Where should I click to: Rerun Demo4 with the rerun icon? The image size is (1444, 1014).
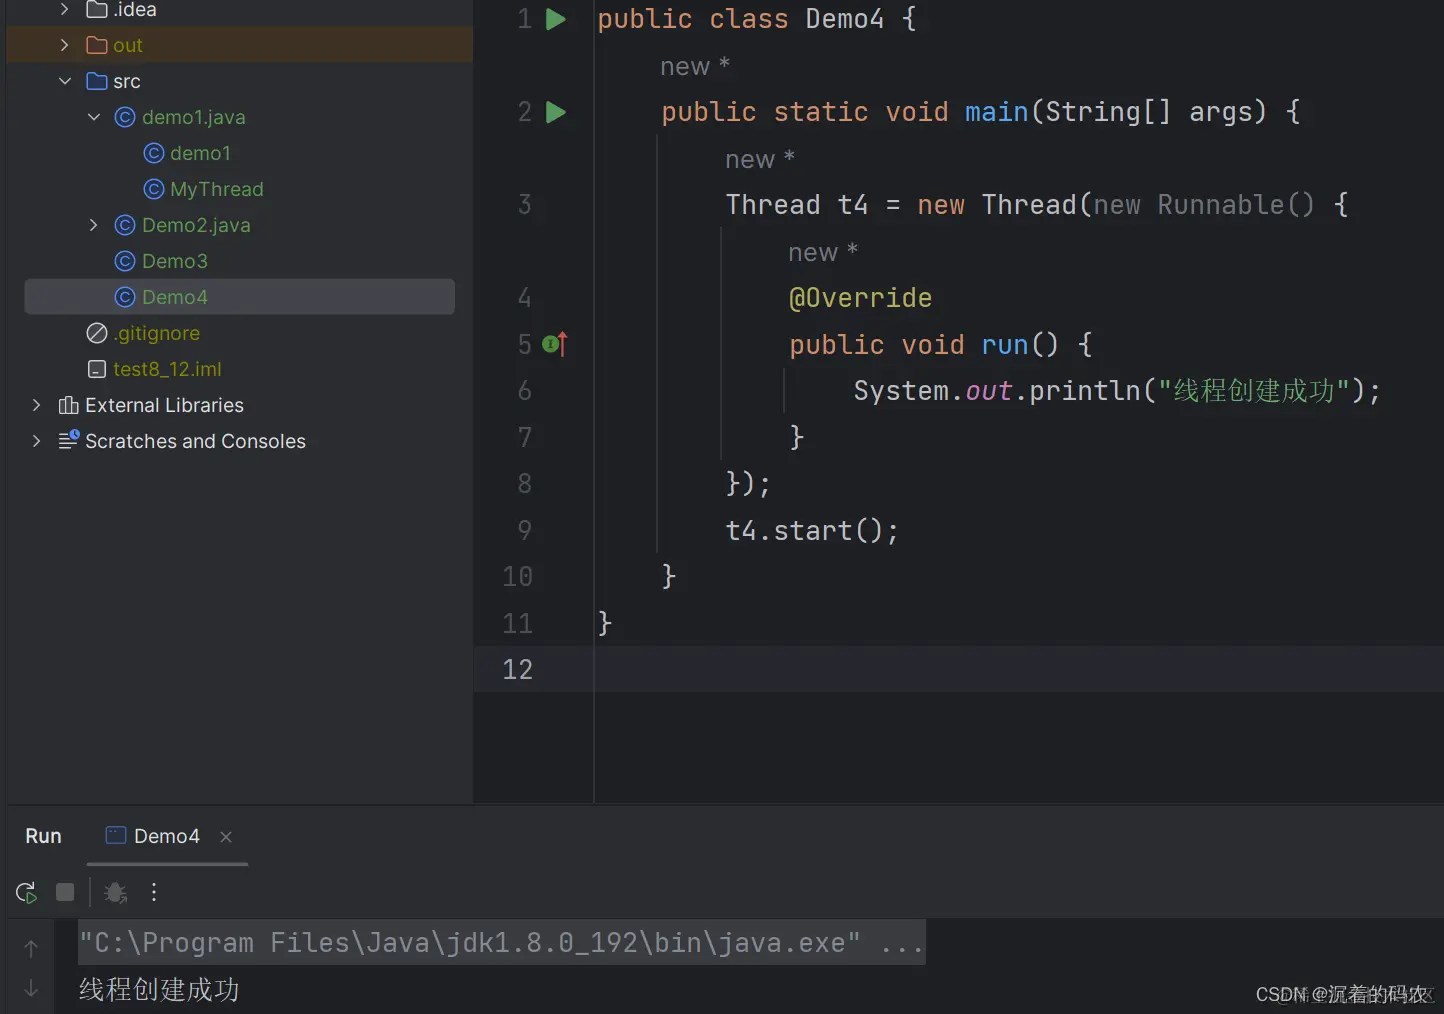coord(27,892)
